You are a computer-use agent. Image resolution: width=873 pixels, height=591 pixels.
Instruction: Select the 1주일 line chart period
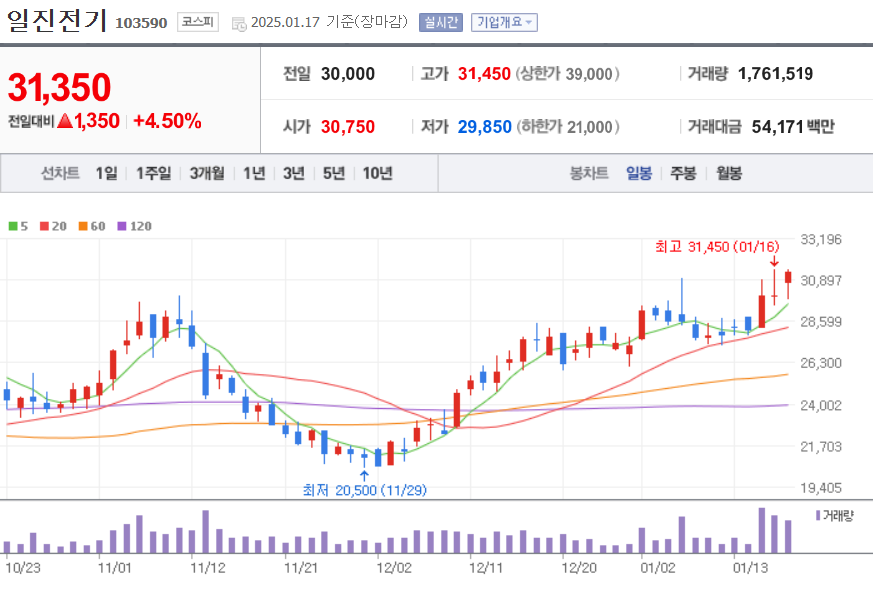coord(154,173)
